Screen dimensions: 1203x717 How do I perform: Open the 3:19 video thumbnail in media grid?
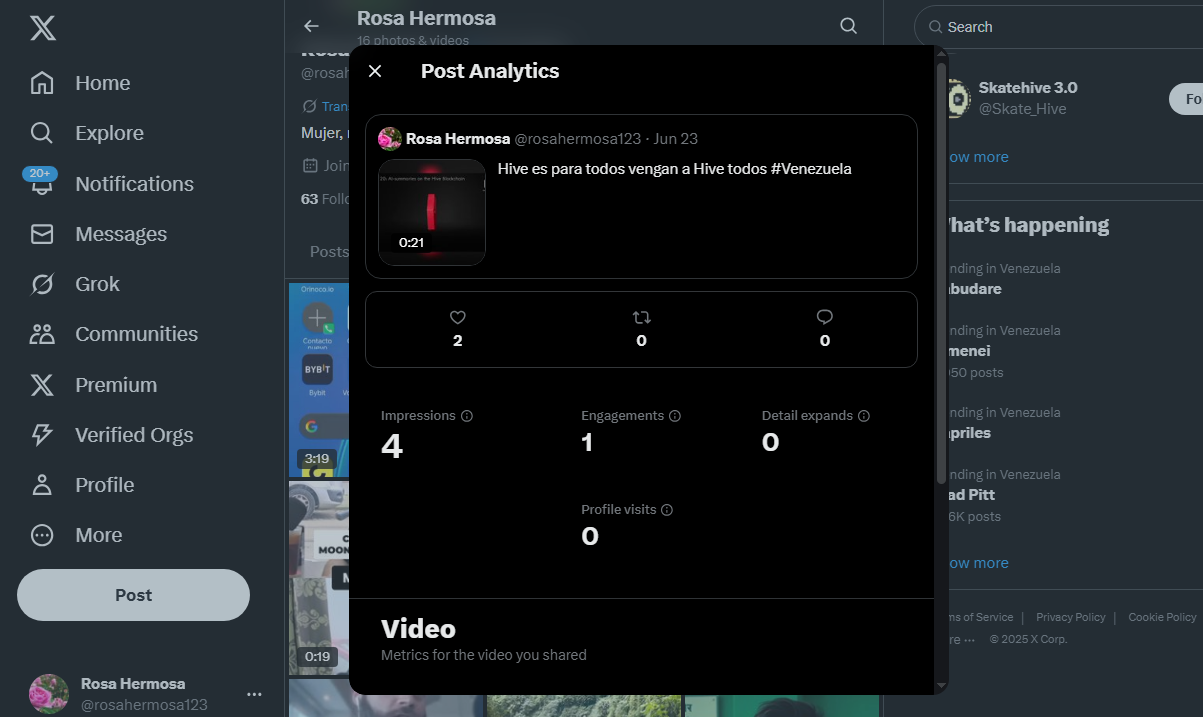pyautogui.click(x=319, y=380)
